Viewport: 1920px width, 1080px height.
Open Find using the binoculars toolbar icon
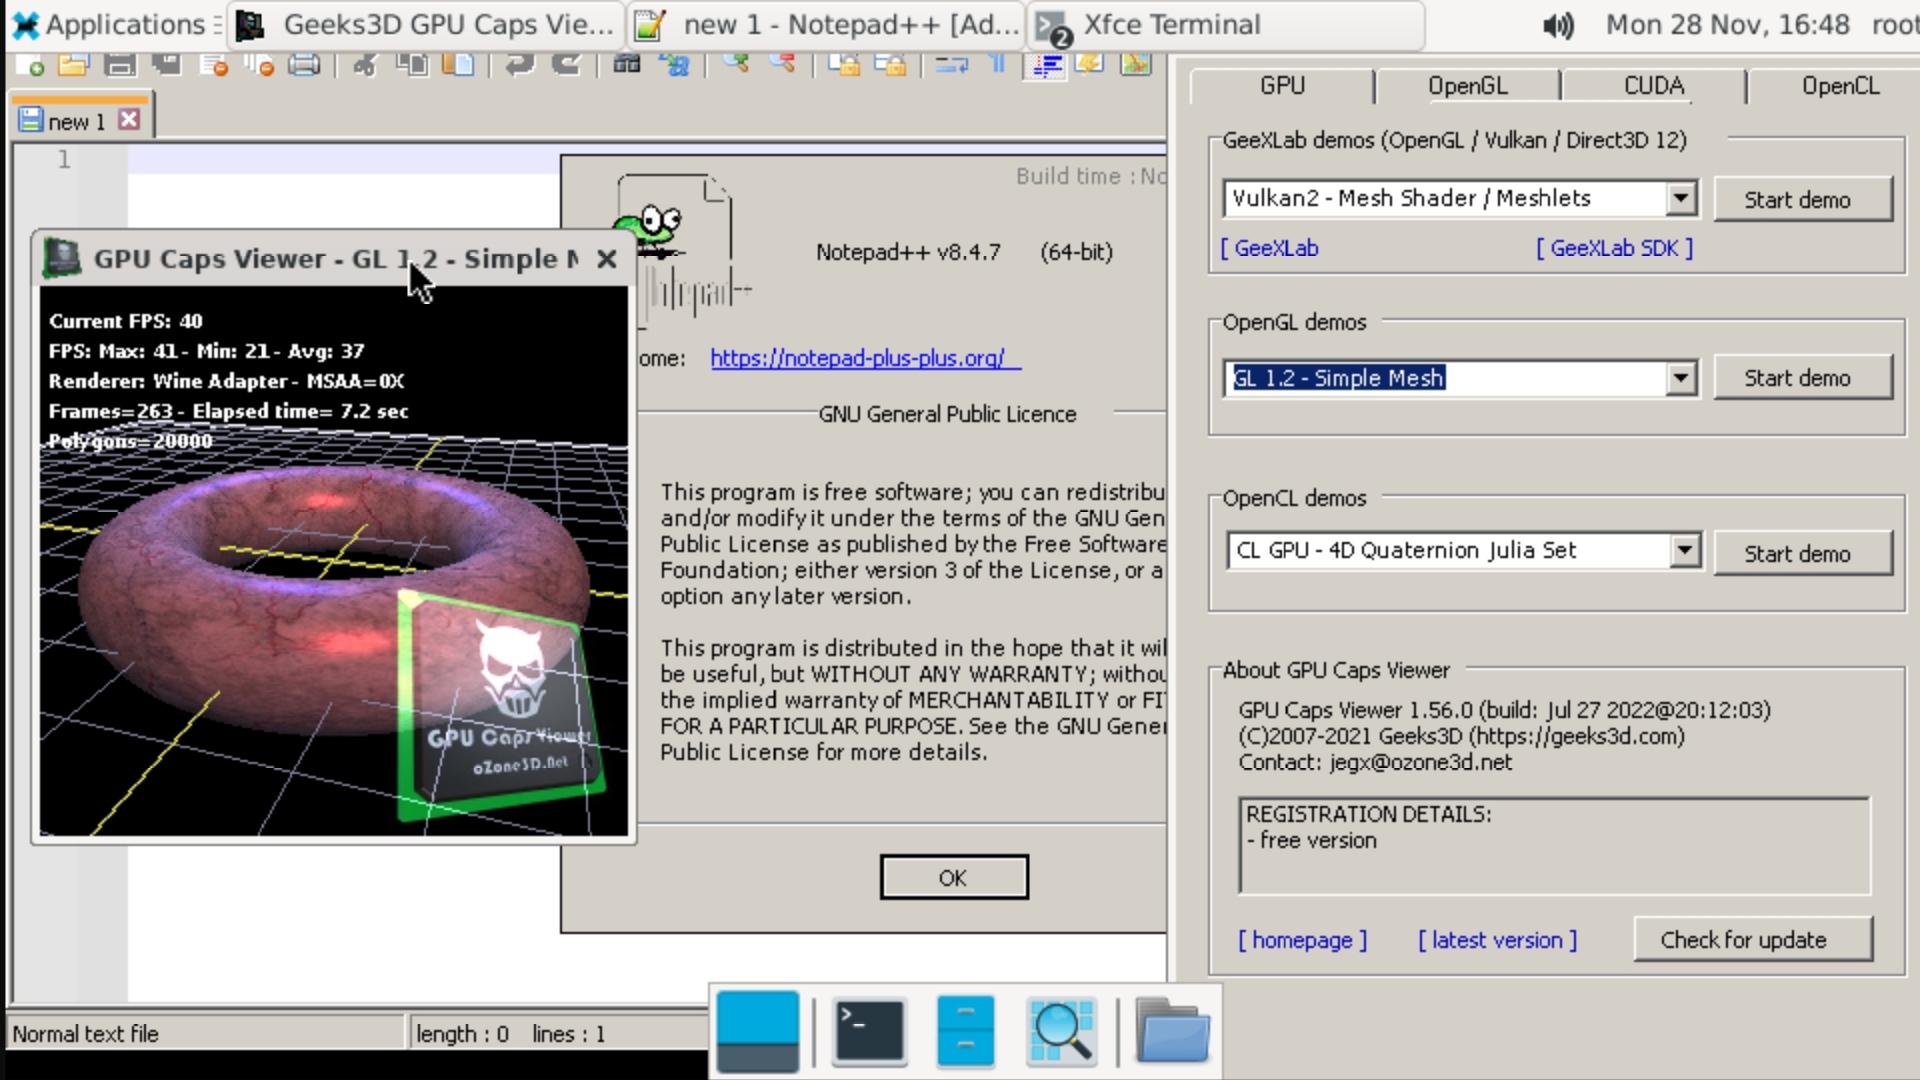[628, 65]
